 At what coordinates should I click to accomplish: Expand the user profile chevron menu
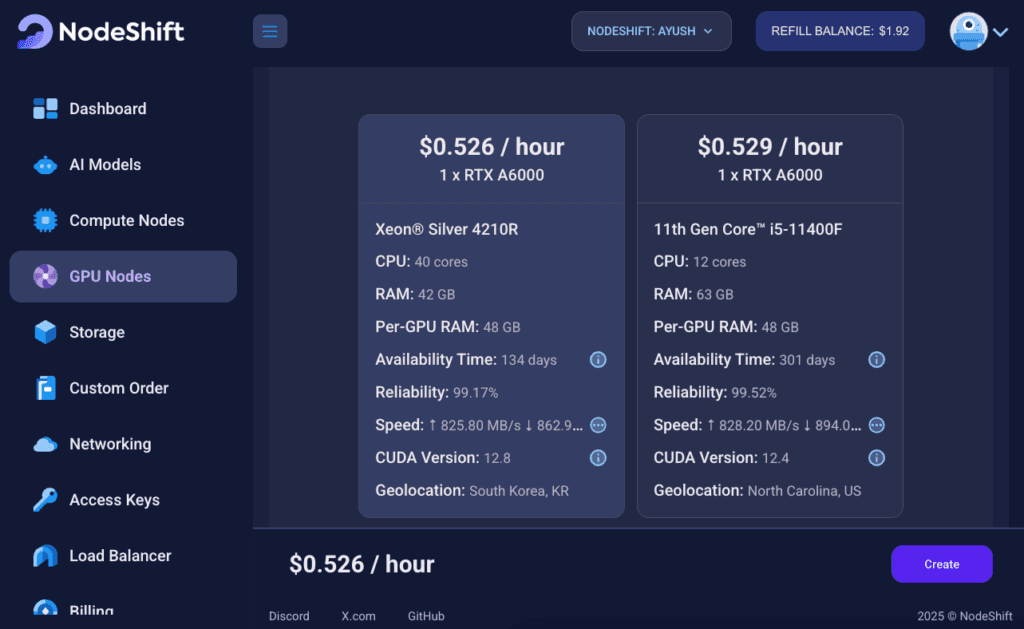pos(1000,31)
